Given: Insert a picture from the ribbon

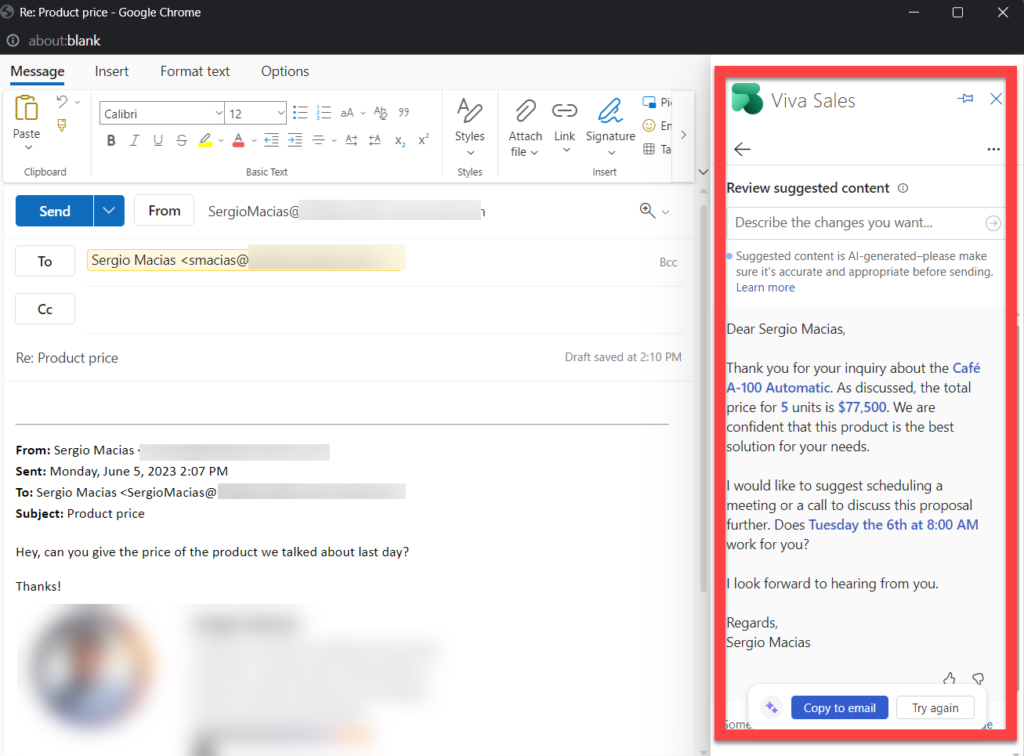Looking at the screenshot, I should coord(649,102).
